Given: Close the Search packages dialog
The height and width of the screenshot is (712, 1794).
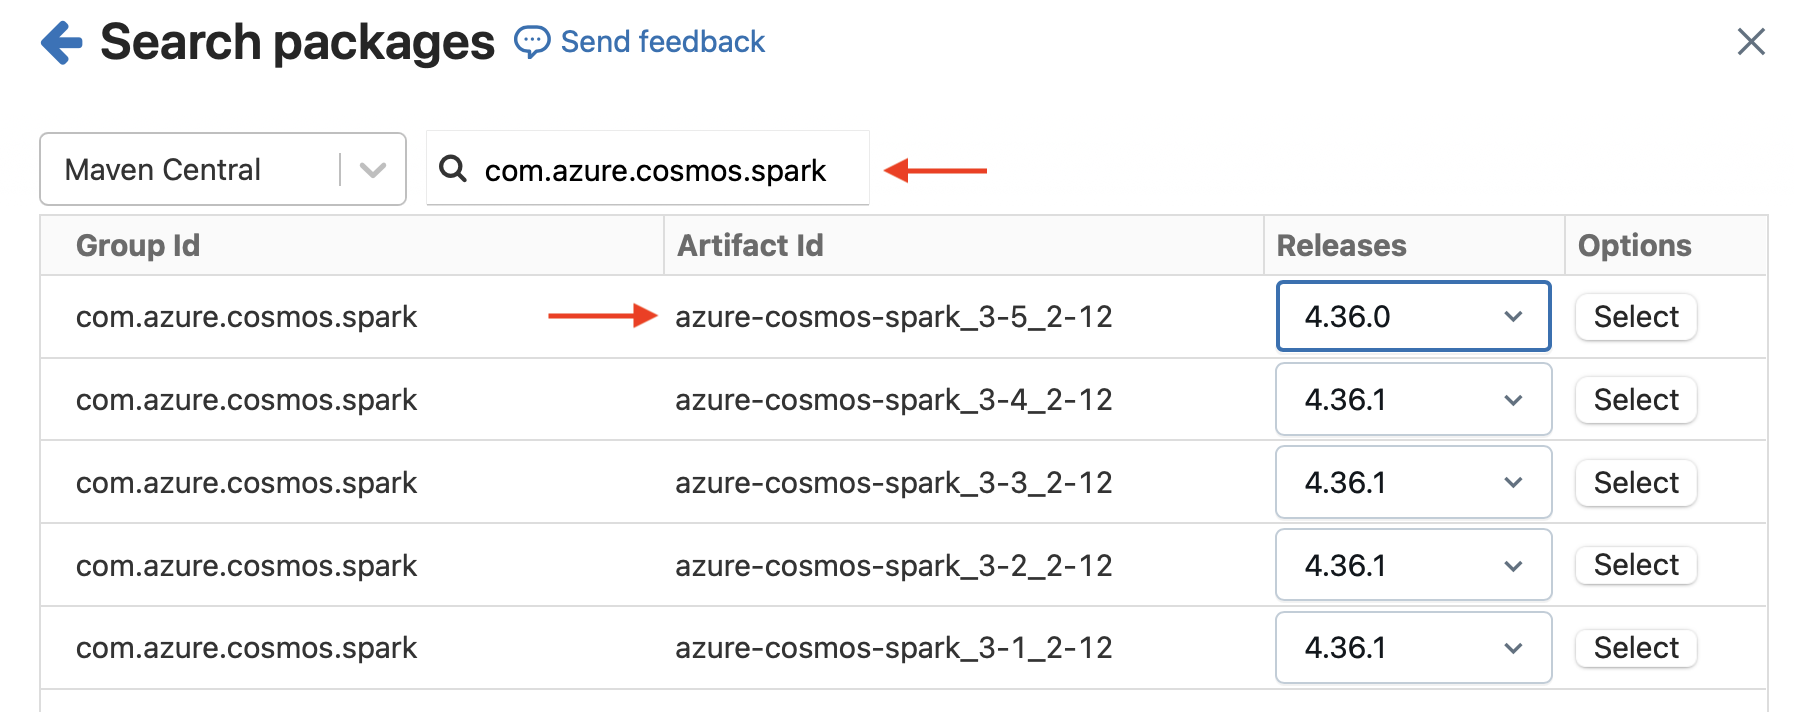Looking at the screenshot, I should 1750,42.
